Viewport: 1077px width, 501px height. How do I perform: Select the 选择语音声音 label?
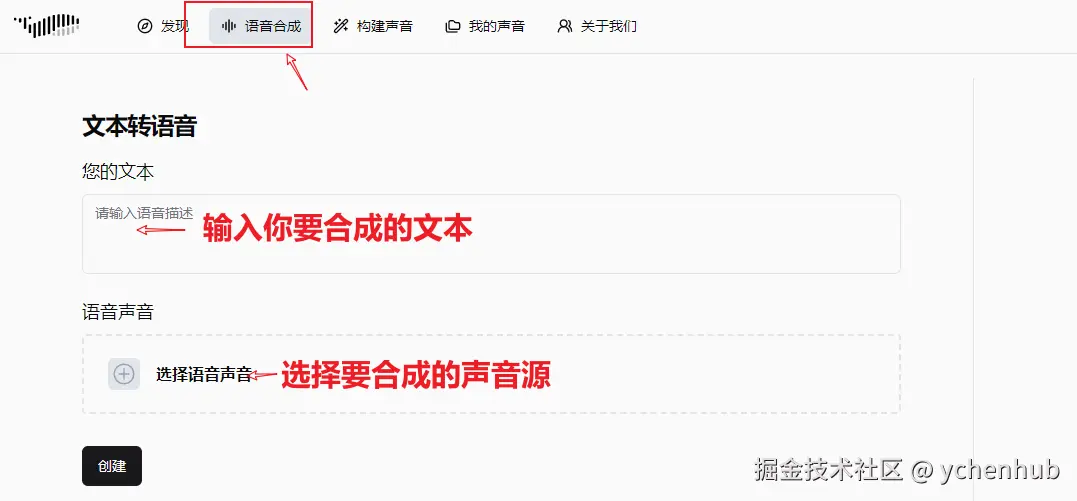tap(204, 375)
